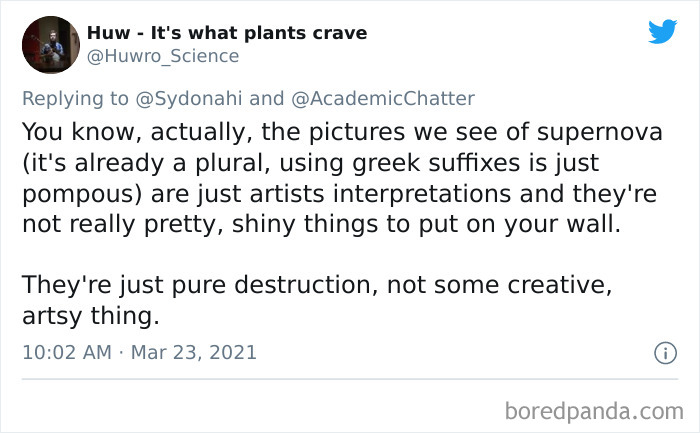Click the word "pompous)" in the tweet
The image size is (700, 433).
pos(82,194)
